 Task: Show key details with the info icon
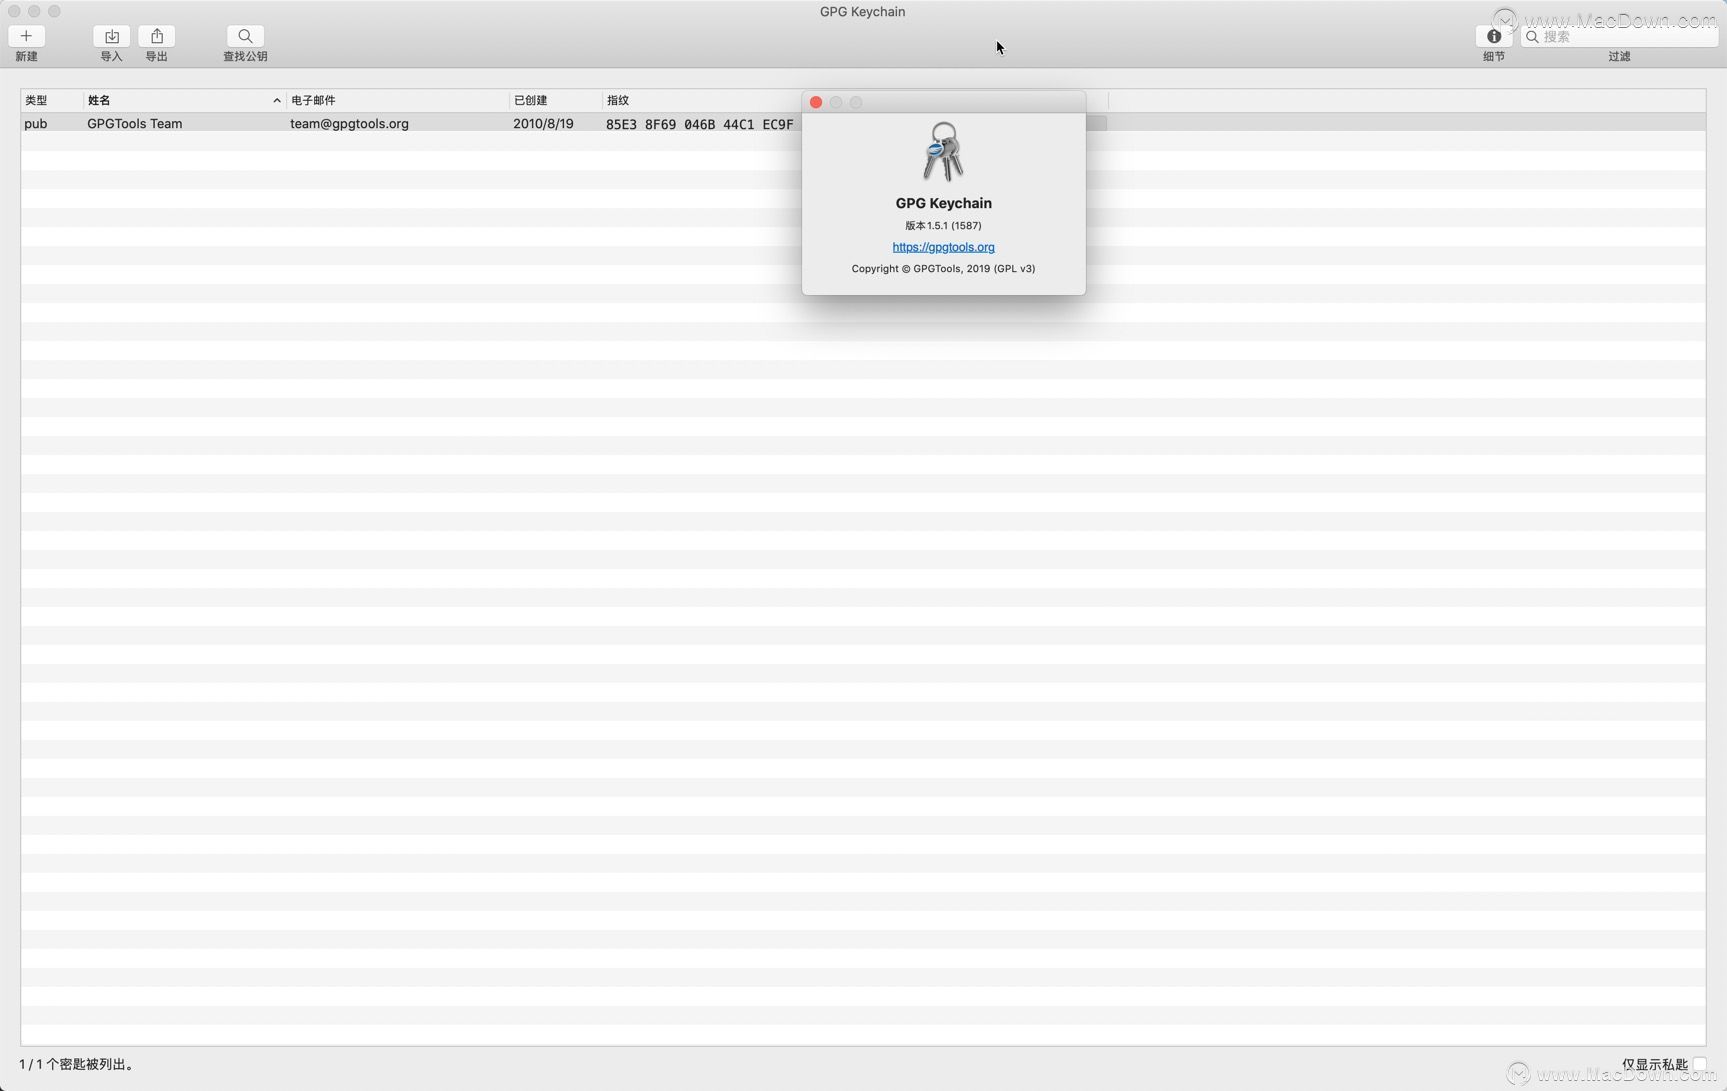pos(1494,36)
